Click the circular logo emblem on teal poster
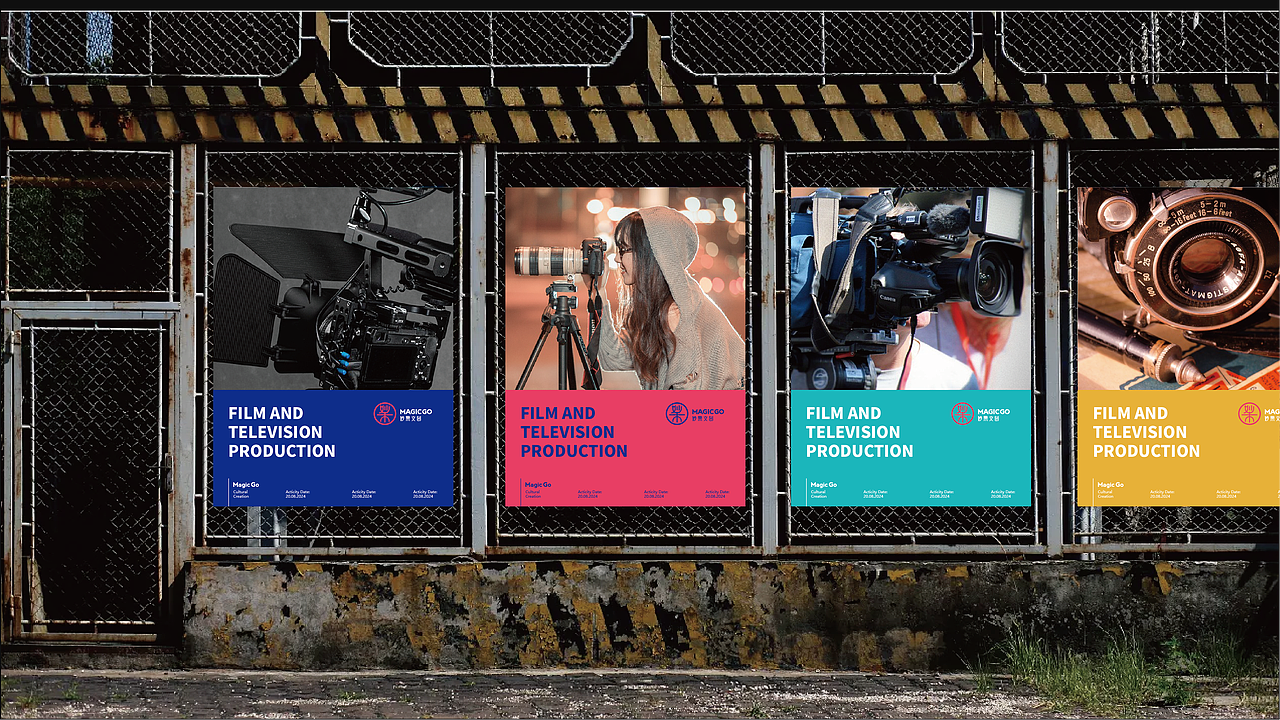The height and width of the screenshot is (720, 1280). 963,413
